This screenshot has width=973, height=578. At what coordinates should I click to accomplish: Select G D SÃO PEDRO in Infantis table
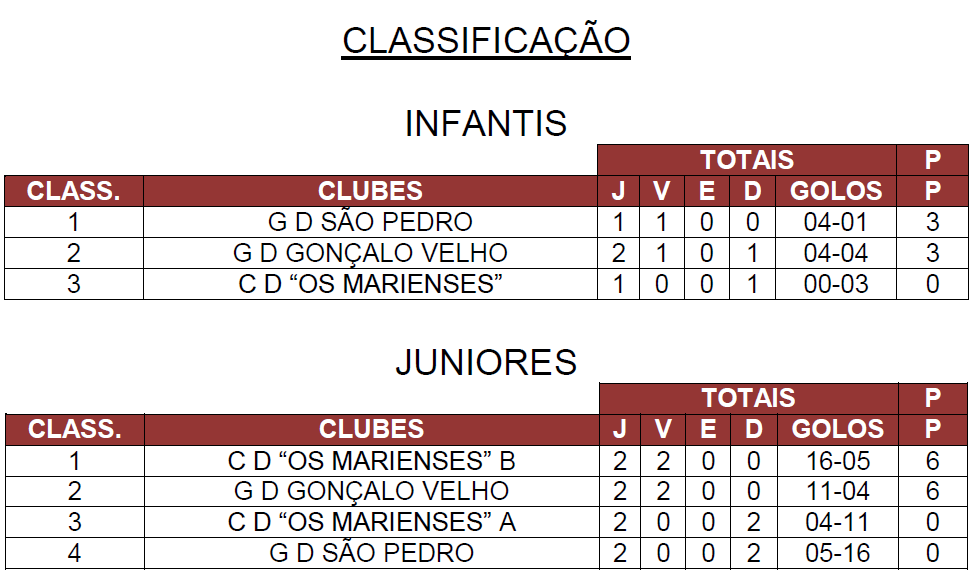370,222
